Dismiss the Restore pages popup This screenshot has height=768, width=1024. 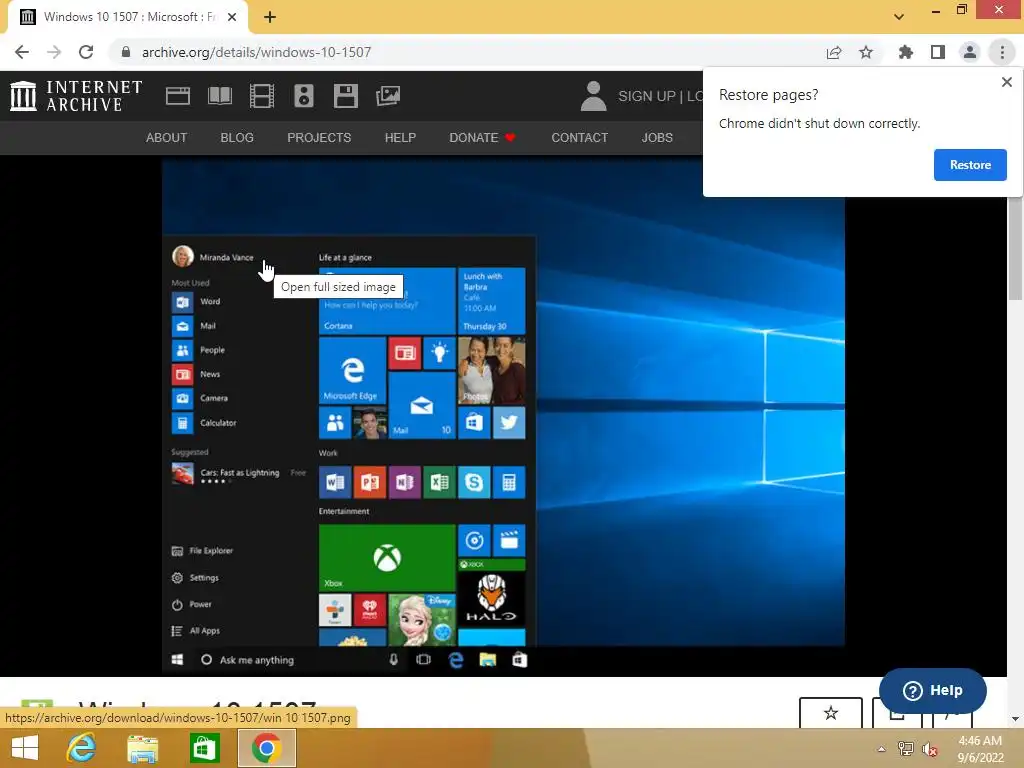click(1006, 82)
